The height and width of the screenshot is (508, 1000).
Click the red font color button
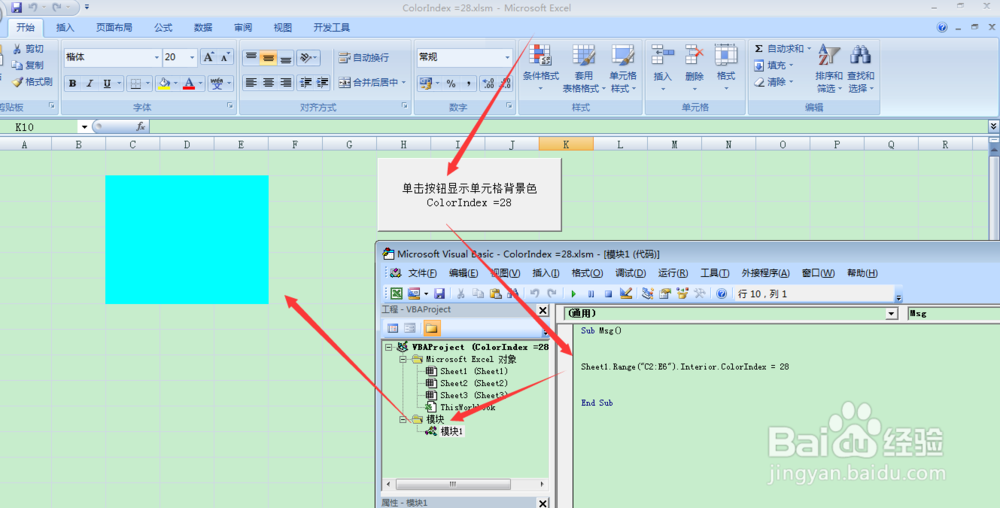188,83
